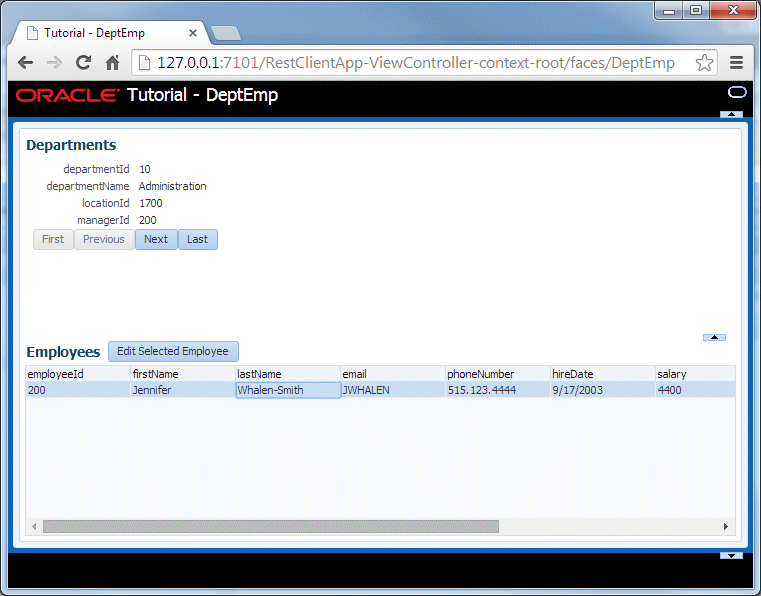
Task: Maximize the browser window
Action: tap(696, 10)
